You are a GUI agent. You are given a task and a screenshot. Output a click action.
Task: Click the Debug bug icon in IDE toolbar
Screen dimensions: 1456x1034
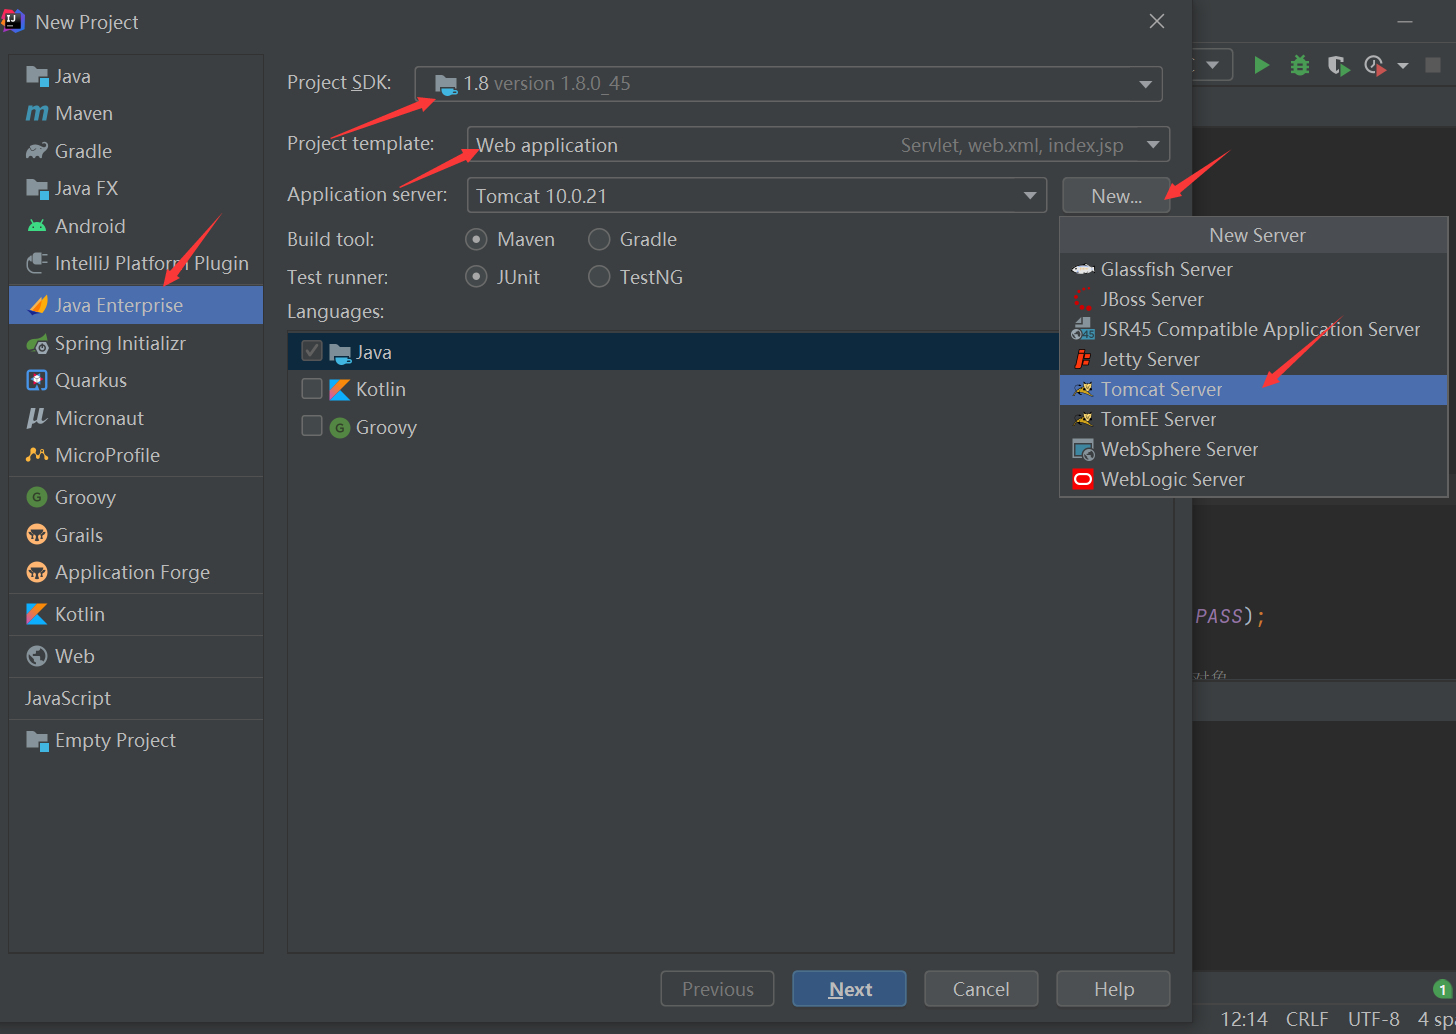coord(1300,65)
